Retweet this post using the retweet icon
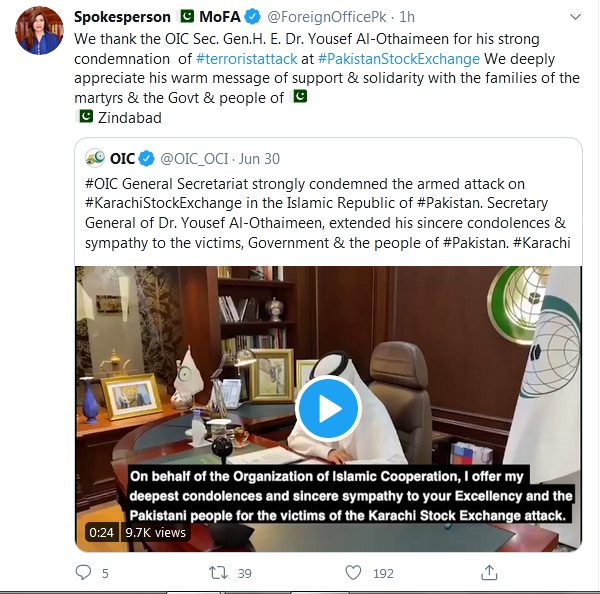 coord(215,573)
